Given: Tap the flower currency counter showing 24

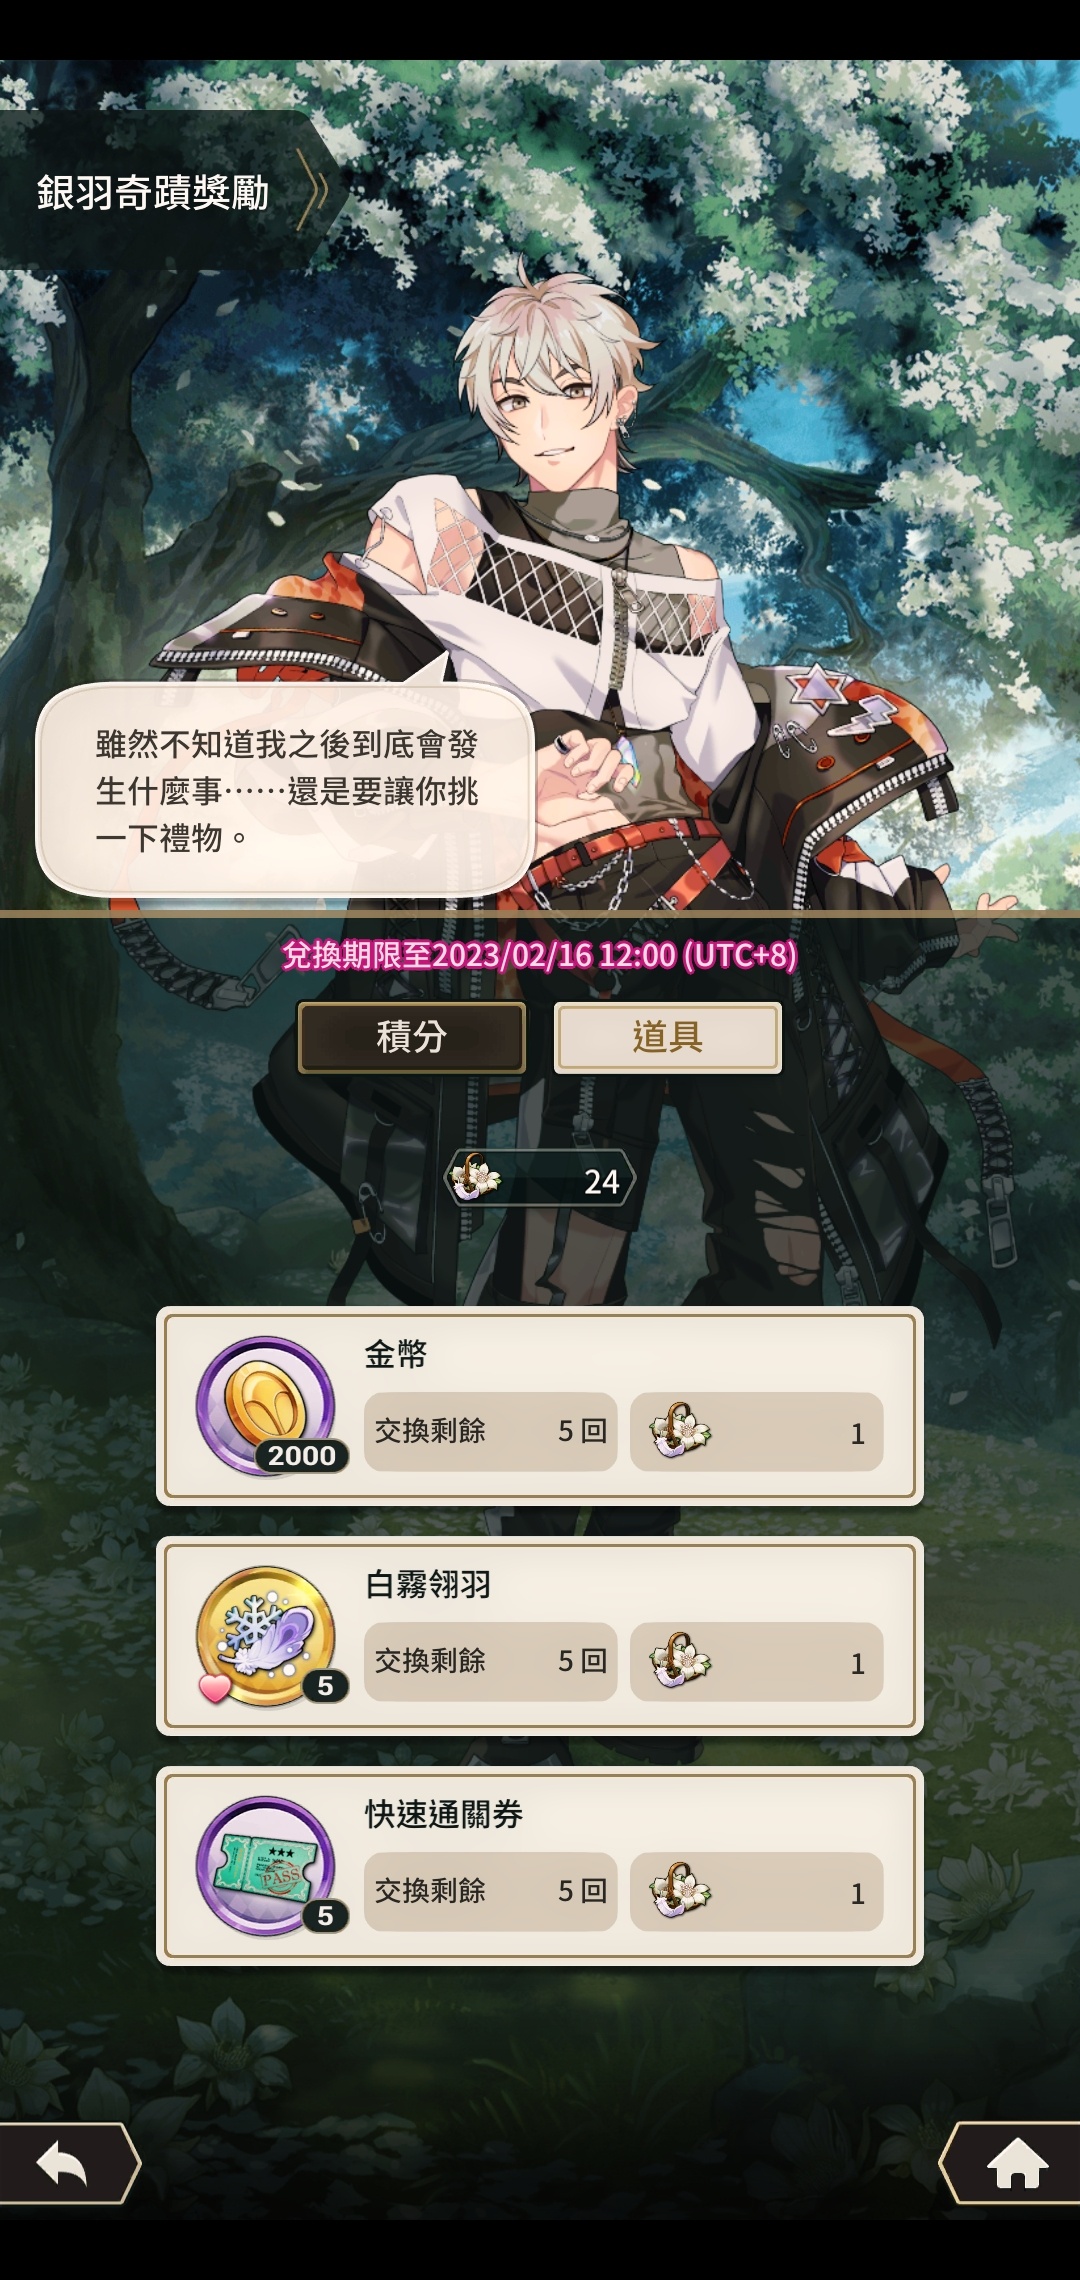Looking at the screenshot, I should click(x=540, y=1178).
